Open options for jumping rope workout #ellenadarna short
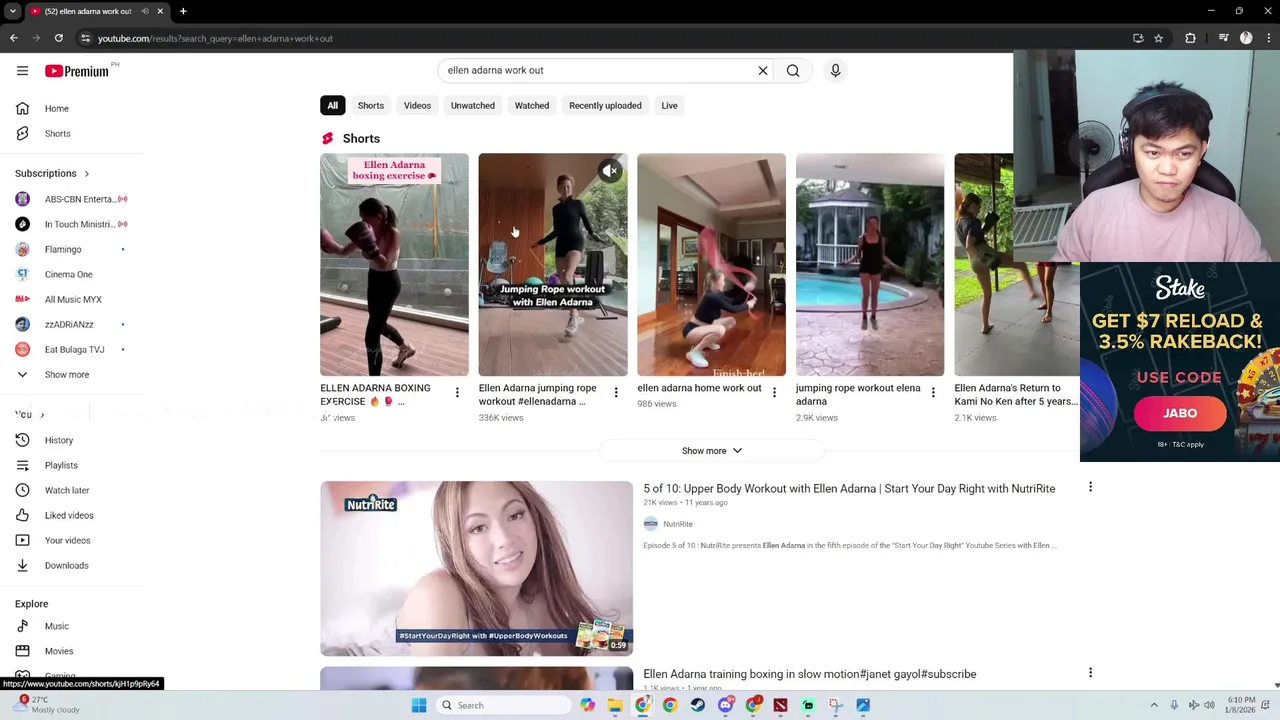 pos(616,393)
